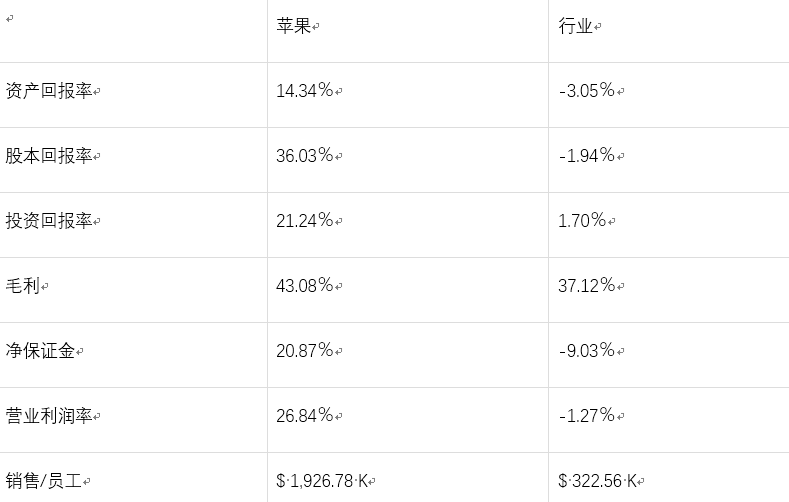Select the 投资回报率 row label
The height and width of the screenshot is (502, 789).
pos(49,221)
